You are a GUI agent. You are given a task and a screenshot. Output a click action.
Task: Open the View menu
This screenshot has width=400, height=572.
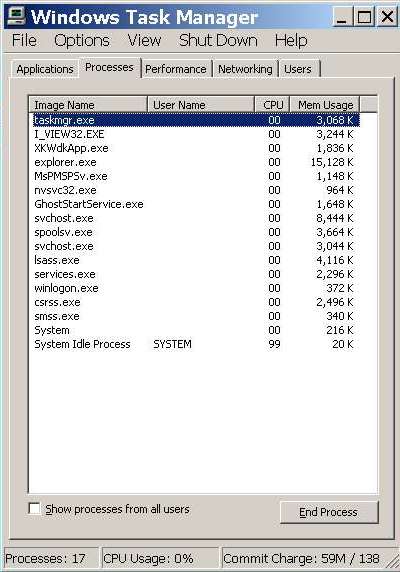point(144,40)
